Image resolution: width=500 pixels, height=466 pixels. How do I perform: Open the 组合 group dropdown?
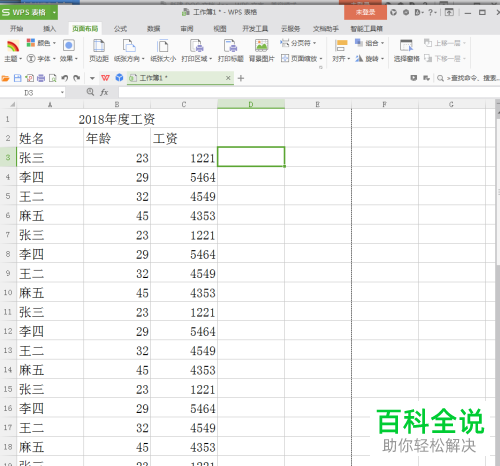click(x=369, y=43)
